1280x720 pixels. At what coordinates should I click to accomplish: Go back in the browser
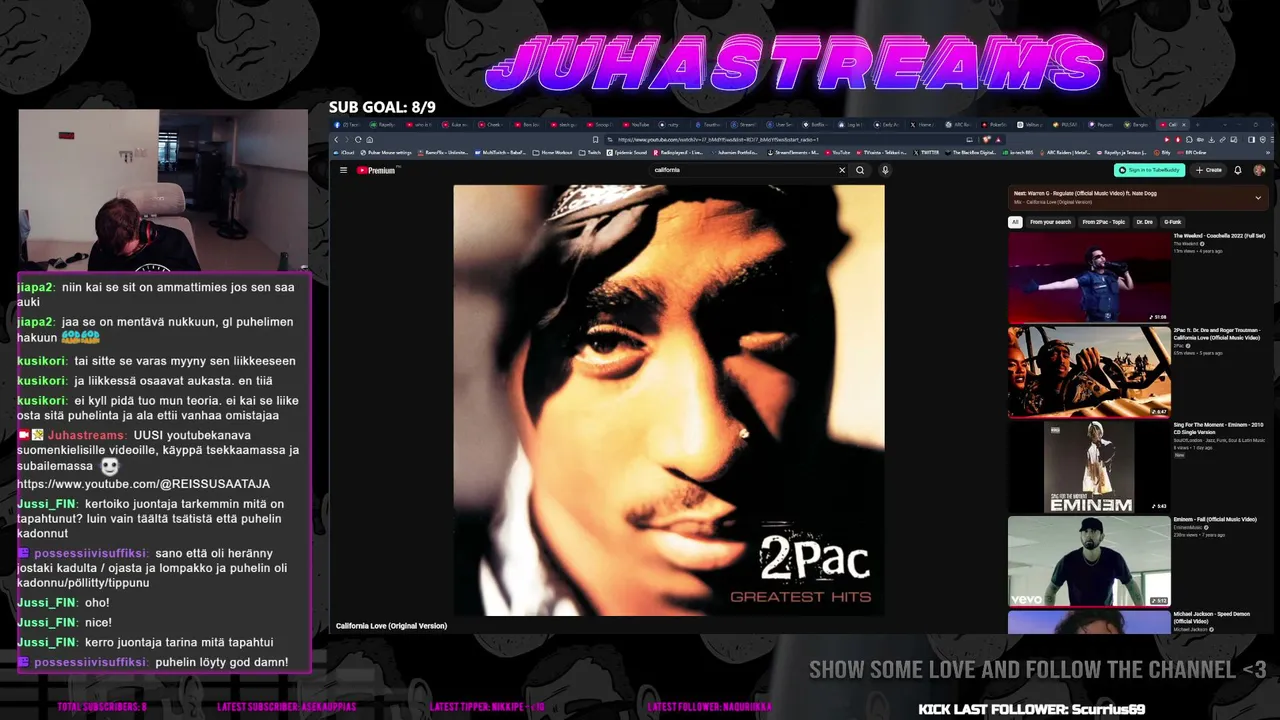point(337,140)
